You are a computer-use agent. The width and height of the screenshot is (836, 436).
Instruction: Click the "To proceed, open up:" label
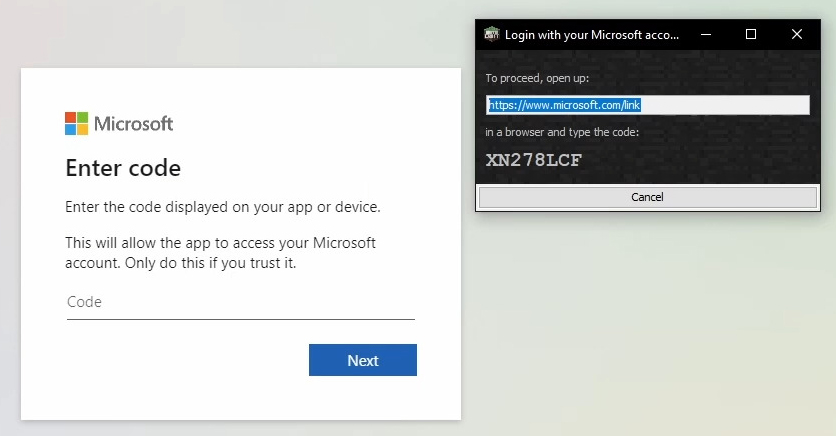tap(537, 78)
